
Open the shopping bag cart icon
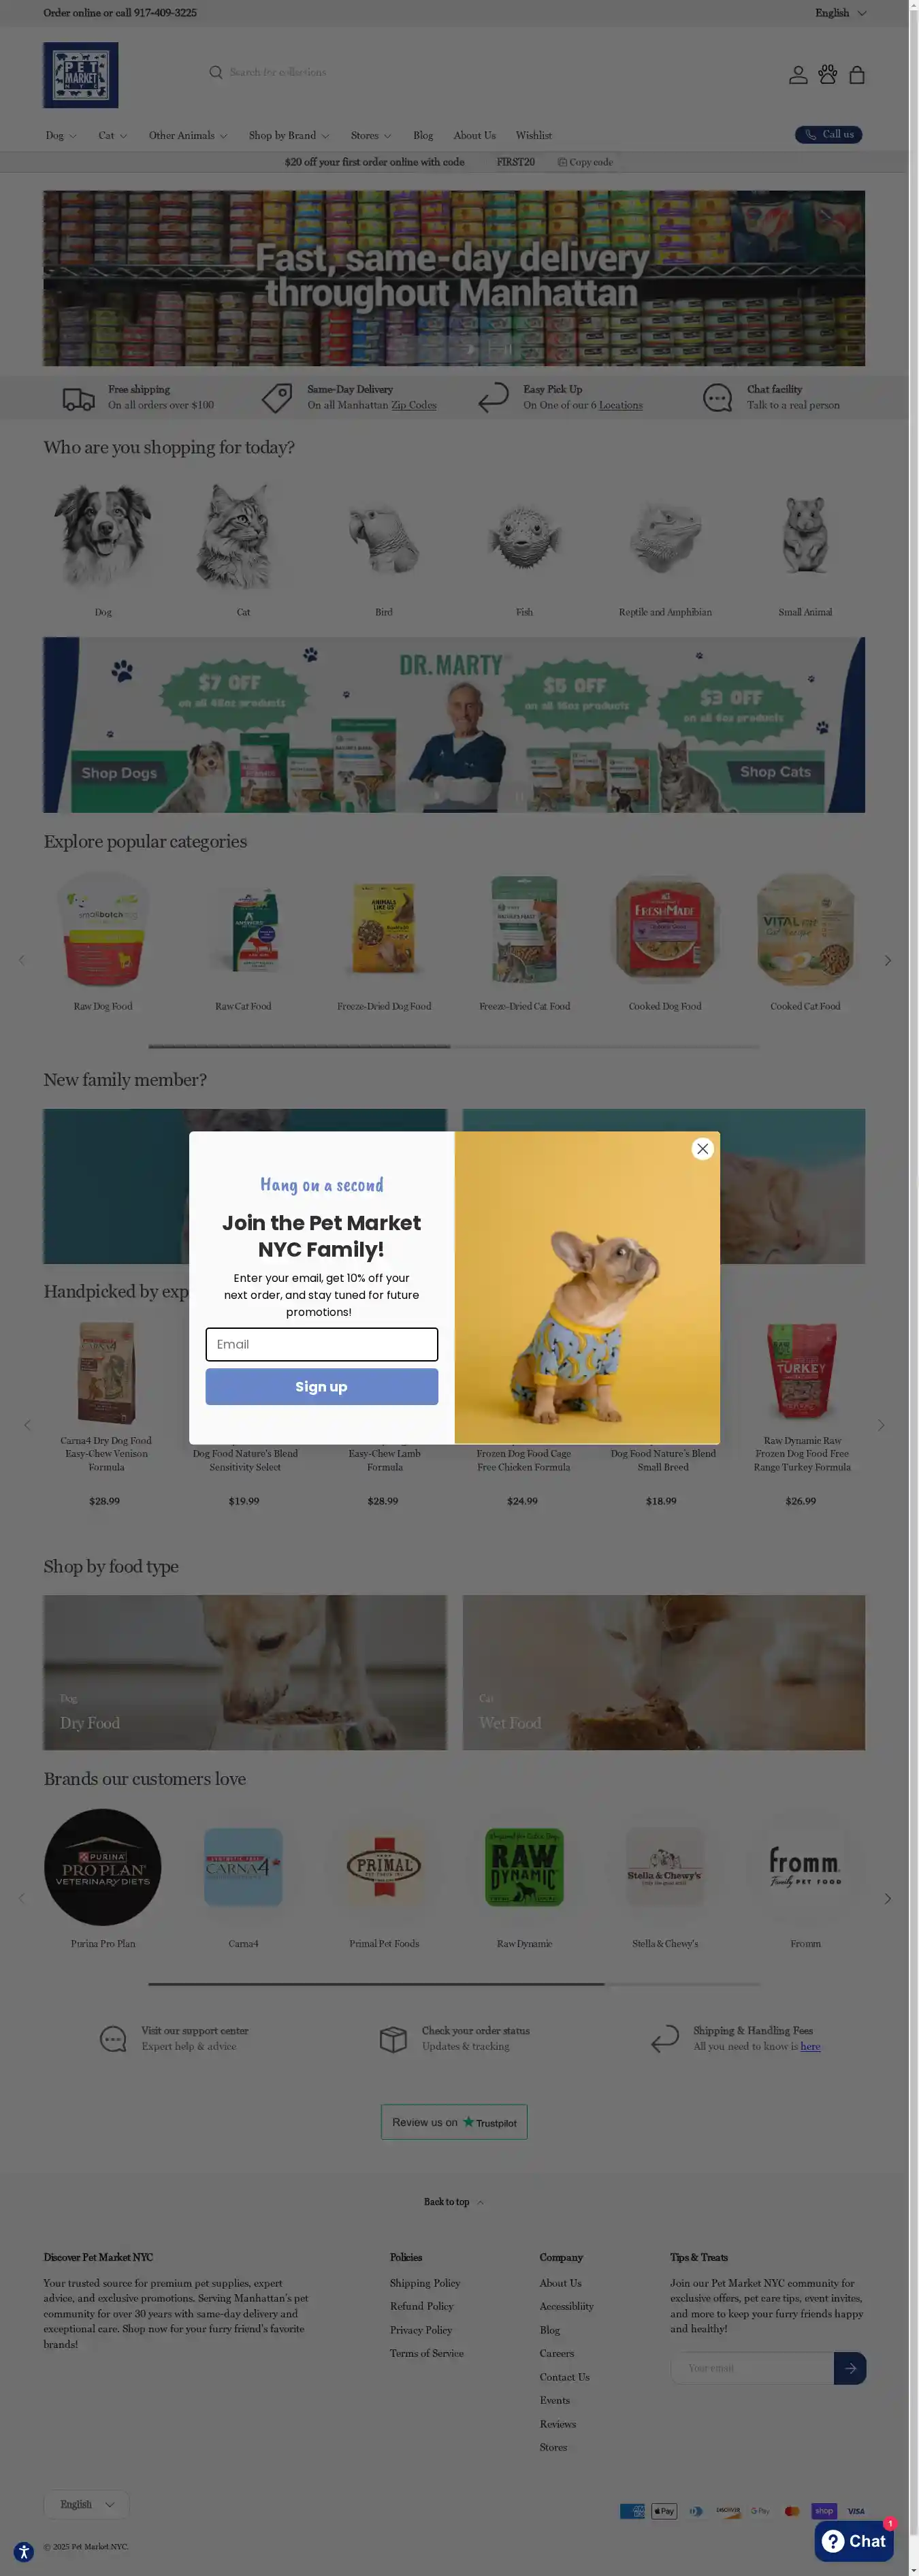click(x=857, y=75)
